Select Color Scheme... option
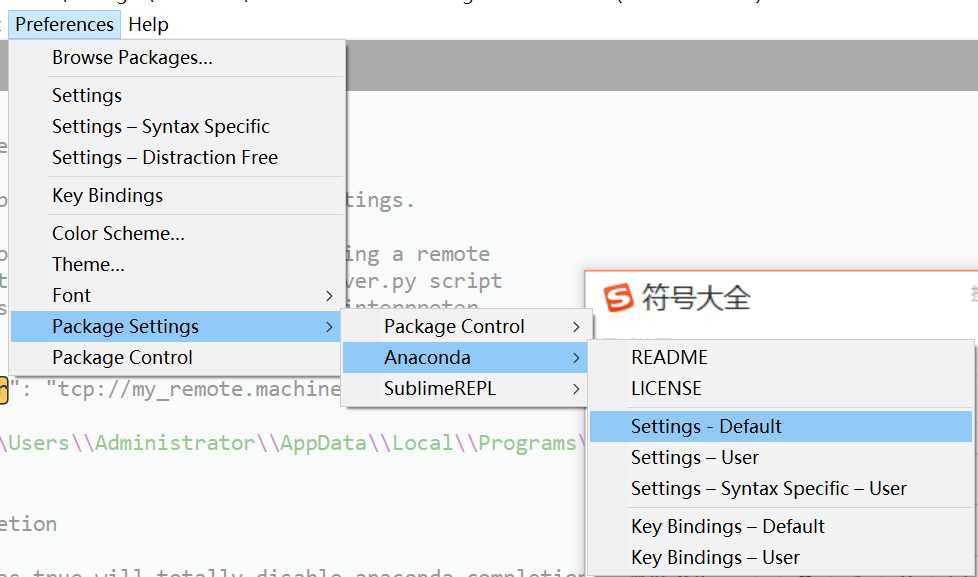 [177, 233]
